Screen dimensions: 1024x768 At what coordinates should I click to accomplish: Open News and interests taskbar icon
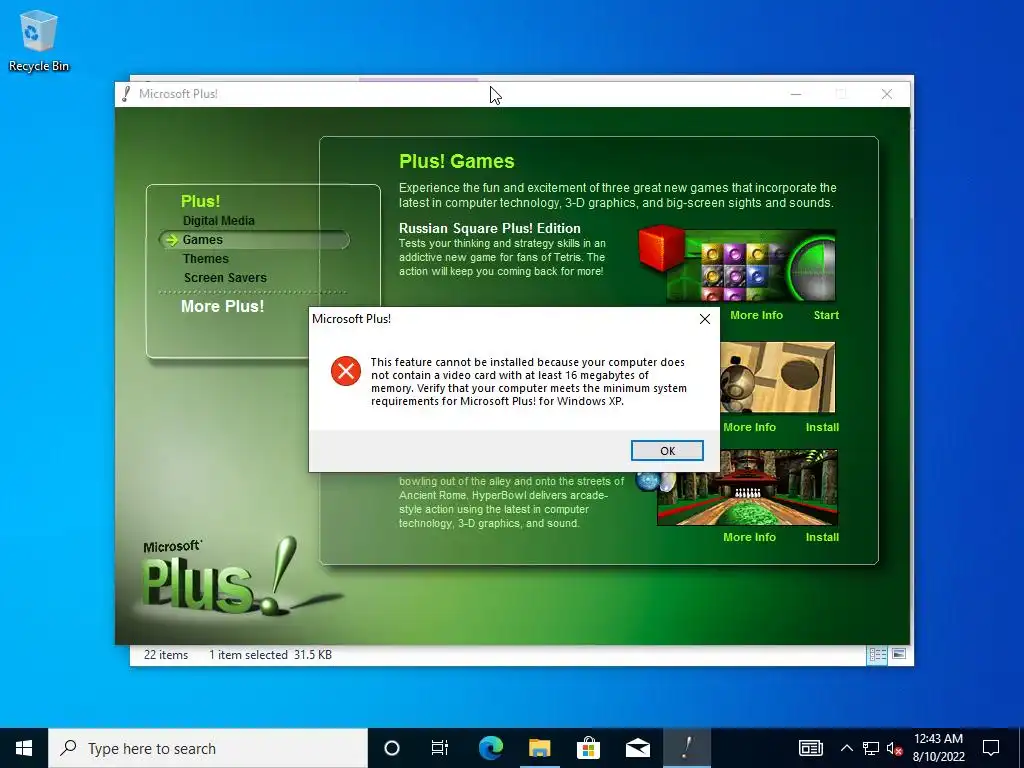[810, 748]
